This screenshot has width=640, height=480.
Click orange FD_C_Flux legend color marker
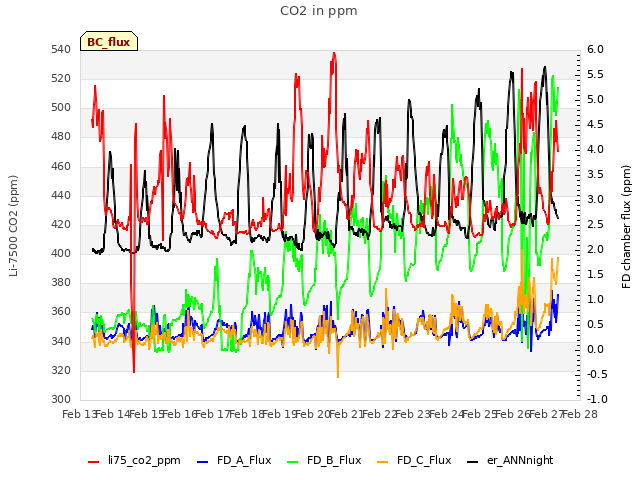(x=382, y=462)
